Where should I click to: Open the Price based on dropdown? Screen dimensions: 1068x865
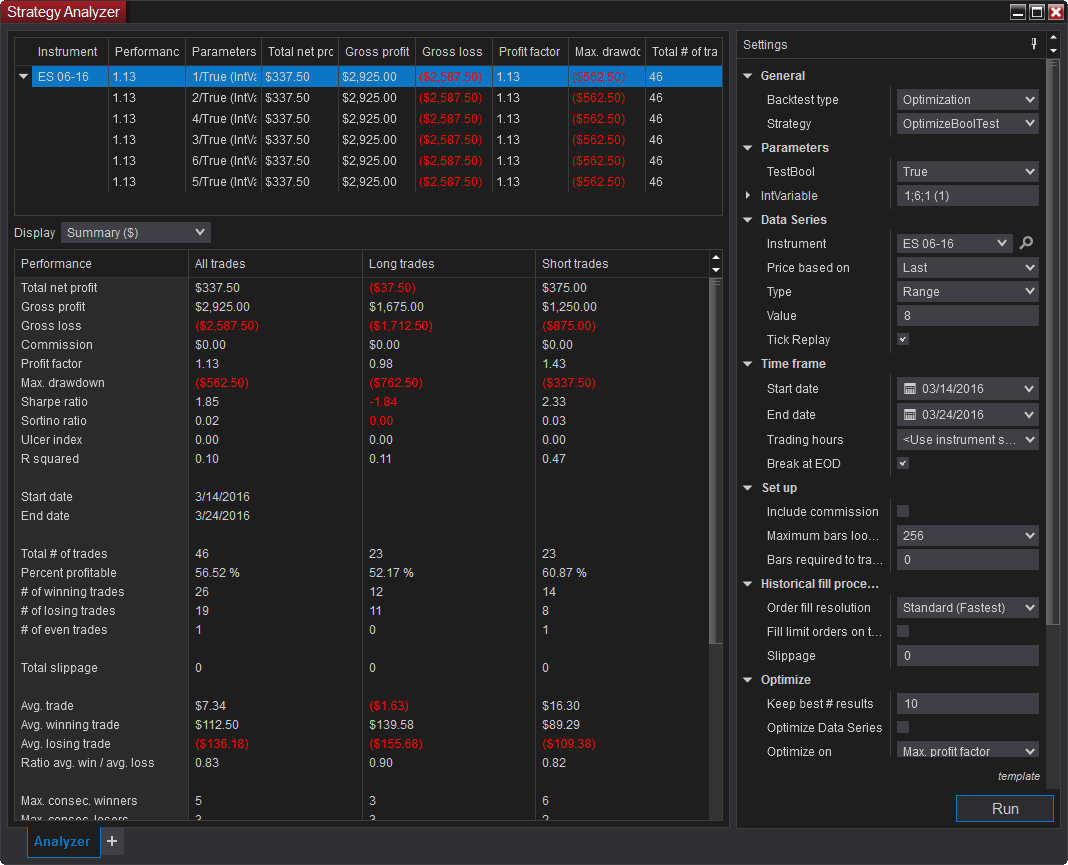click(x=967, y=268)
